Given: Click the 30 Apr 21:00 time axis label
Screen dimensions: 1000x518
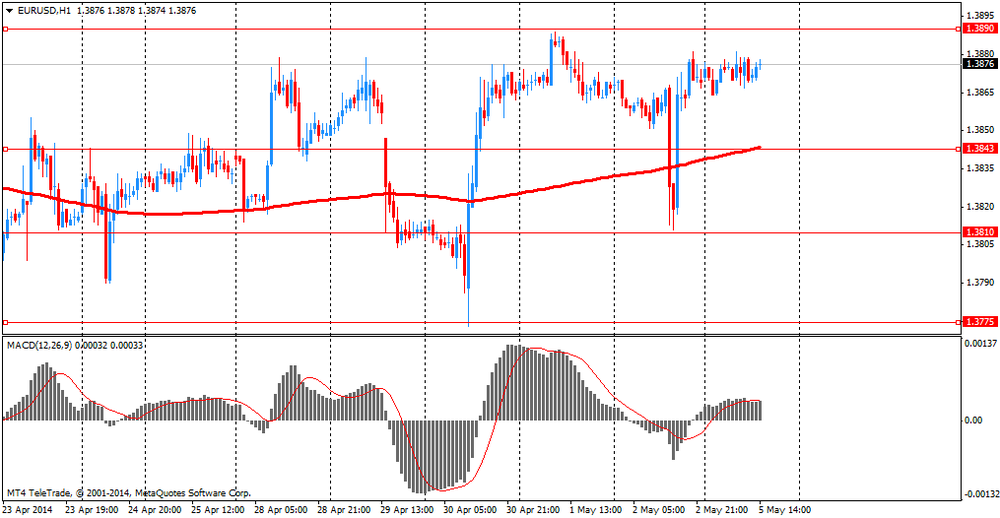Looking at the screenshot, I should [535, 509].
